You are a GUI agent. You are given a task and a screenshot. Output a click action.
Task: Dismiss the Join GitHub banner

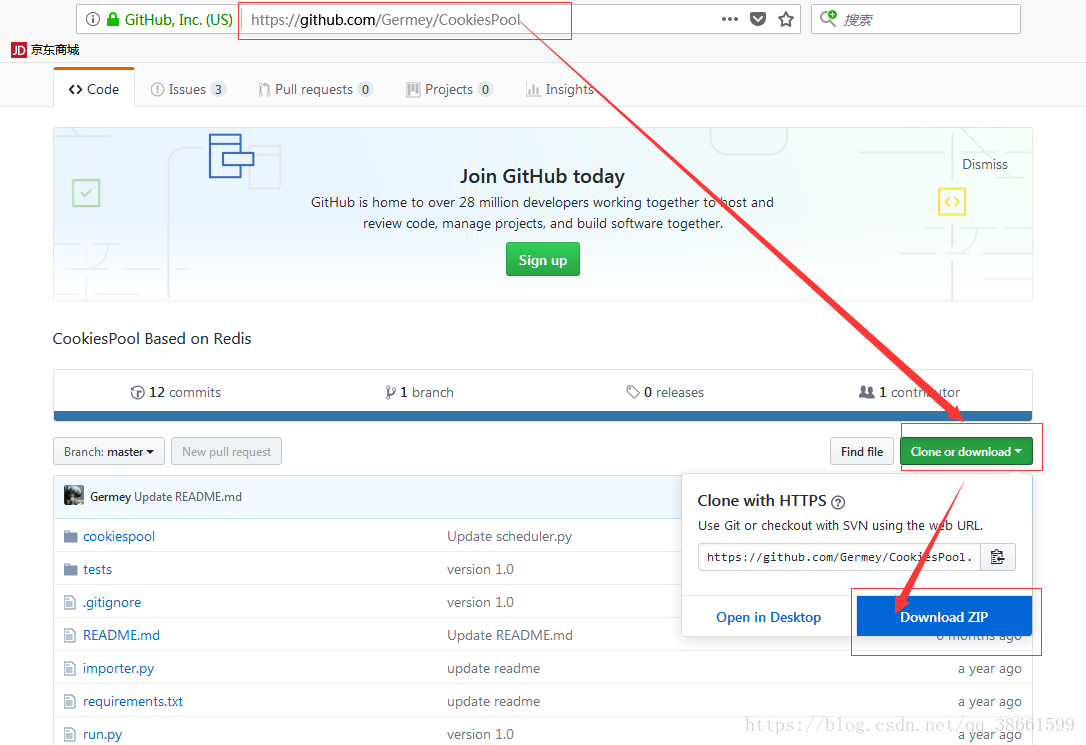click(x=984, y=164)
